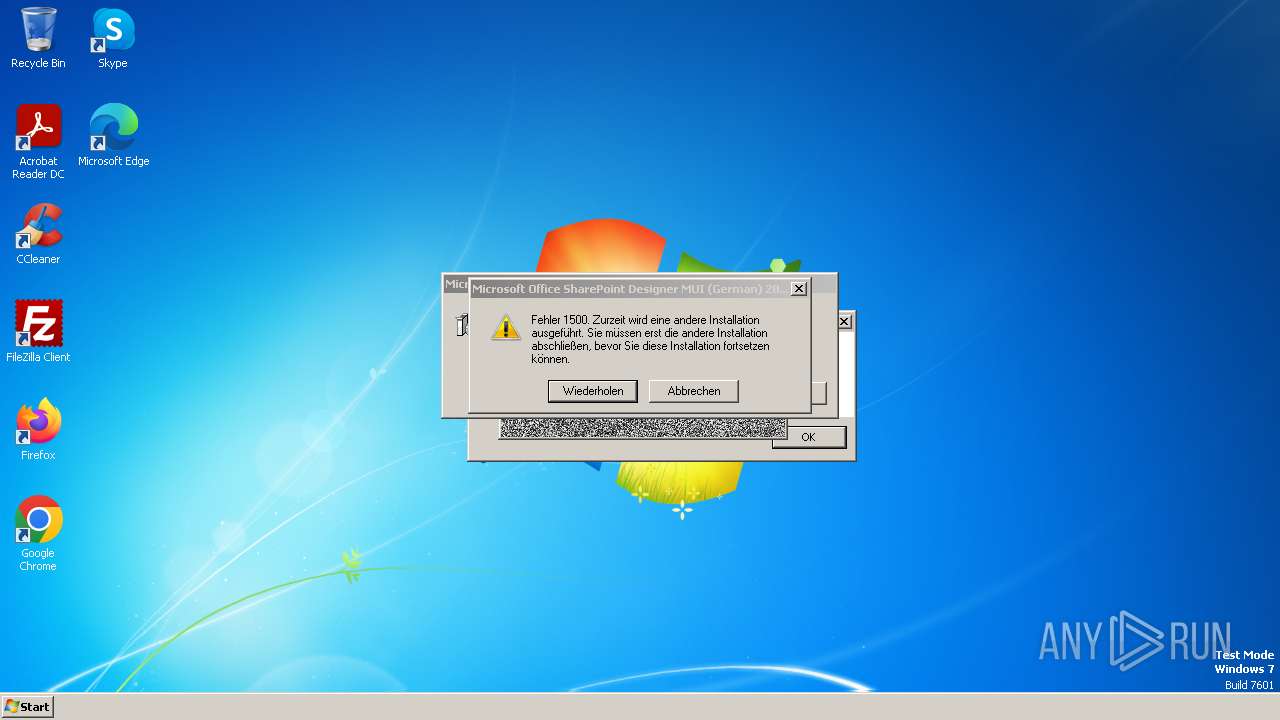1280x720 pixels.
Task: Click the Wiederholen button in the error dialog
Action: pos(593,391)
